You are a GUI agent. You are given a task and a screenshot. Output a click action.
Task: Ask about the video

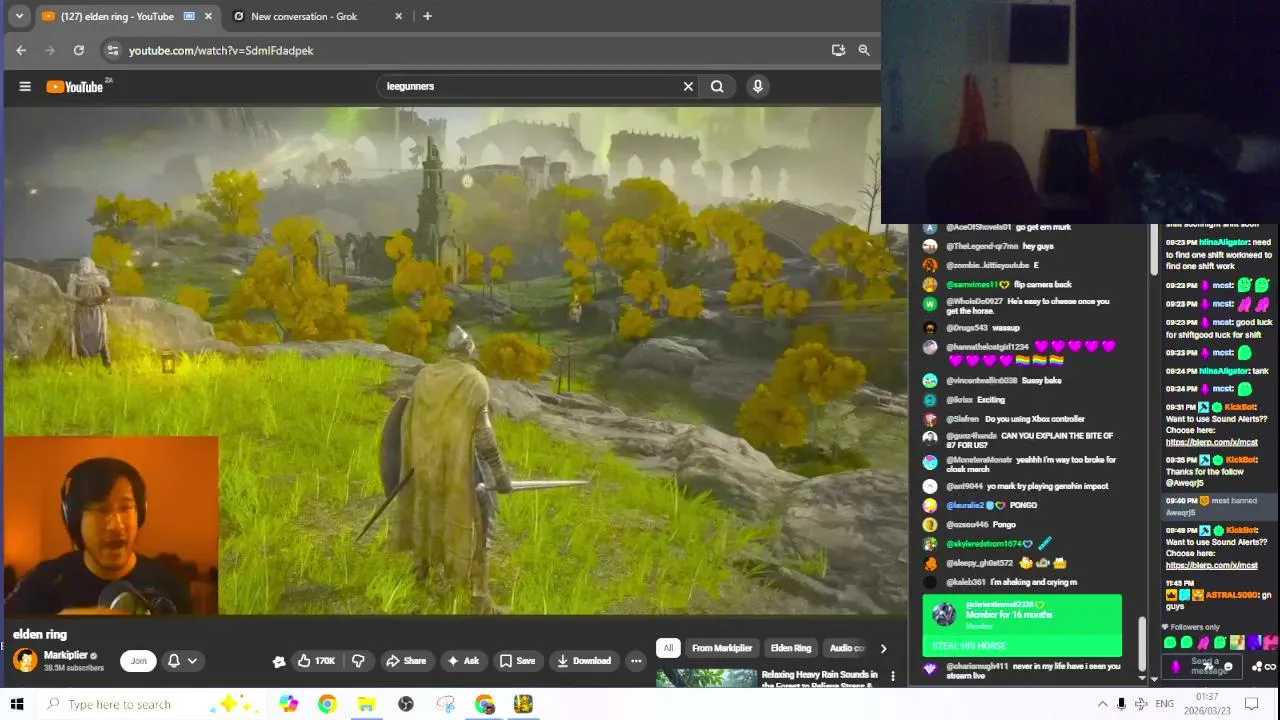pyautogui.click(x=463, y=660)
